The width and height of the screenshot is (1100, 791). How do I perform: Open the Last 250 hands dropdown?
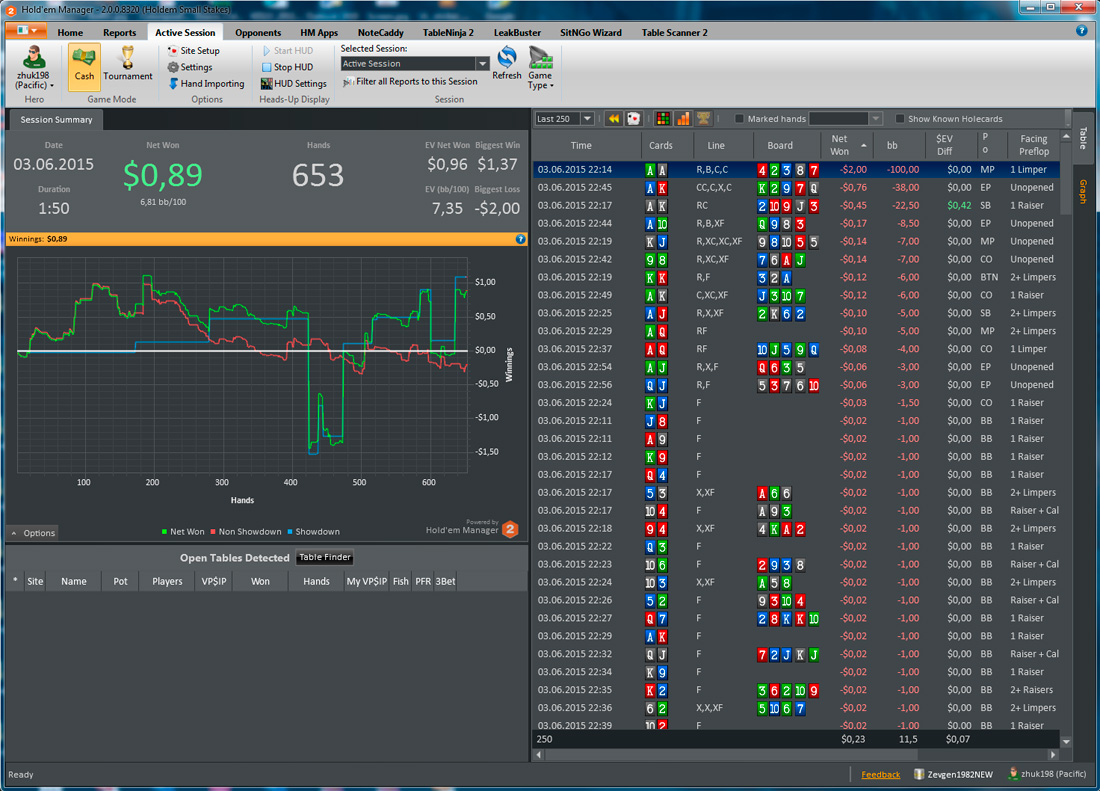click(587, 119)
